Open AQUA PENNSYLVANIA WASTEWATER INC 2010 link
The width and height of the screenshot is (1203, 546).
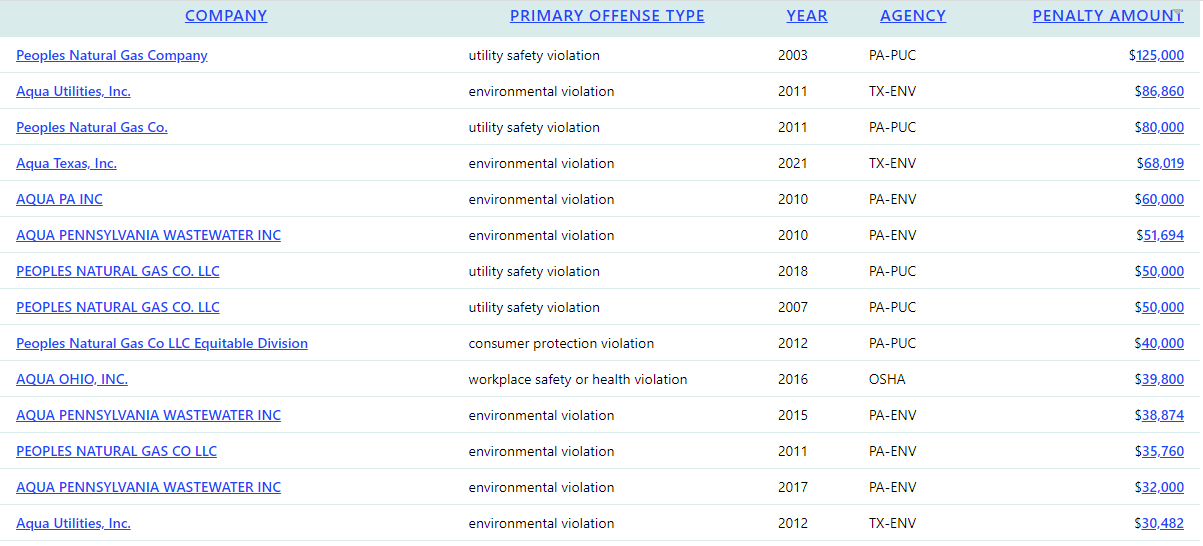(148, 235)
